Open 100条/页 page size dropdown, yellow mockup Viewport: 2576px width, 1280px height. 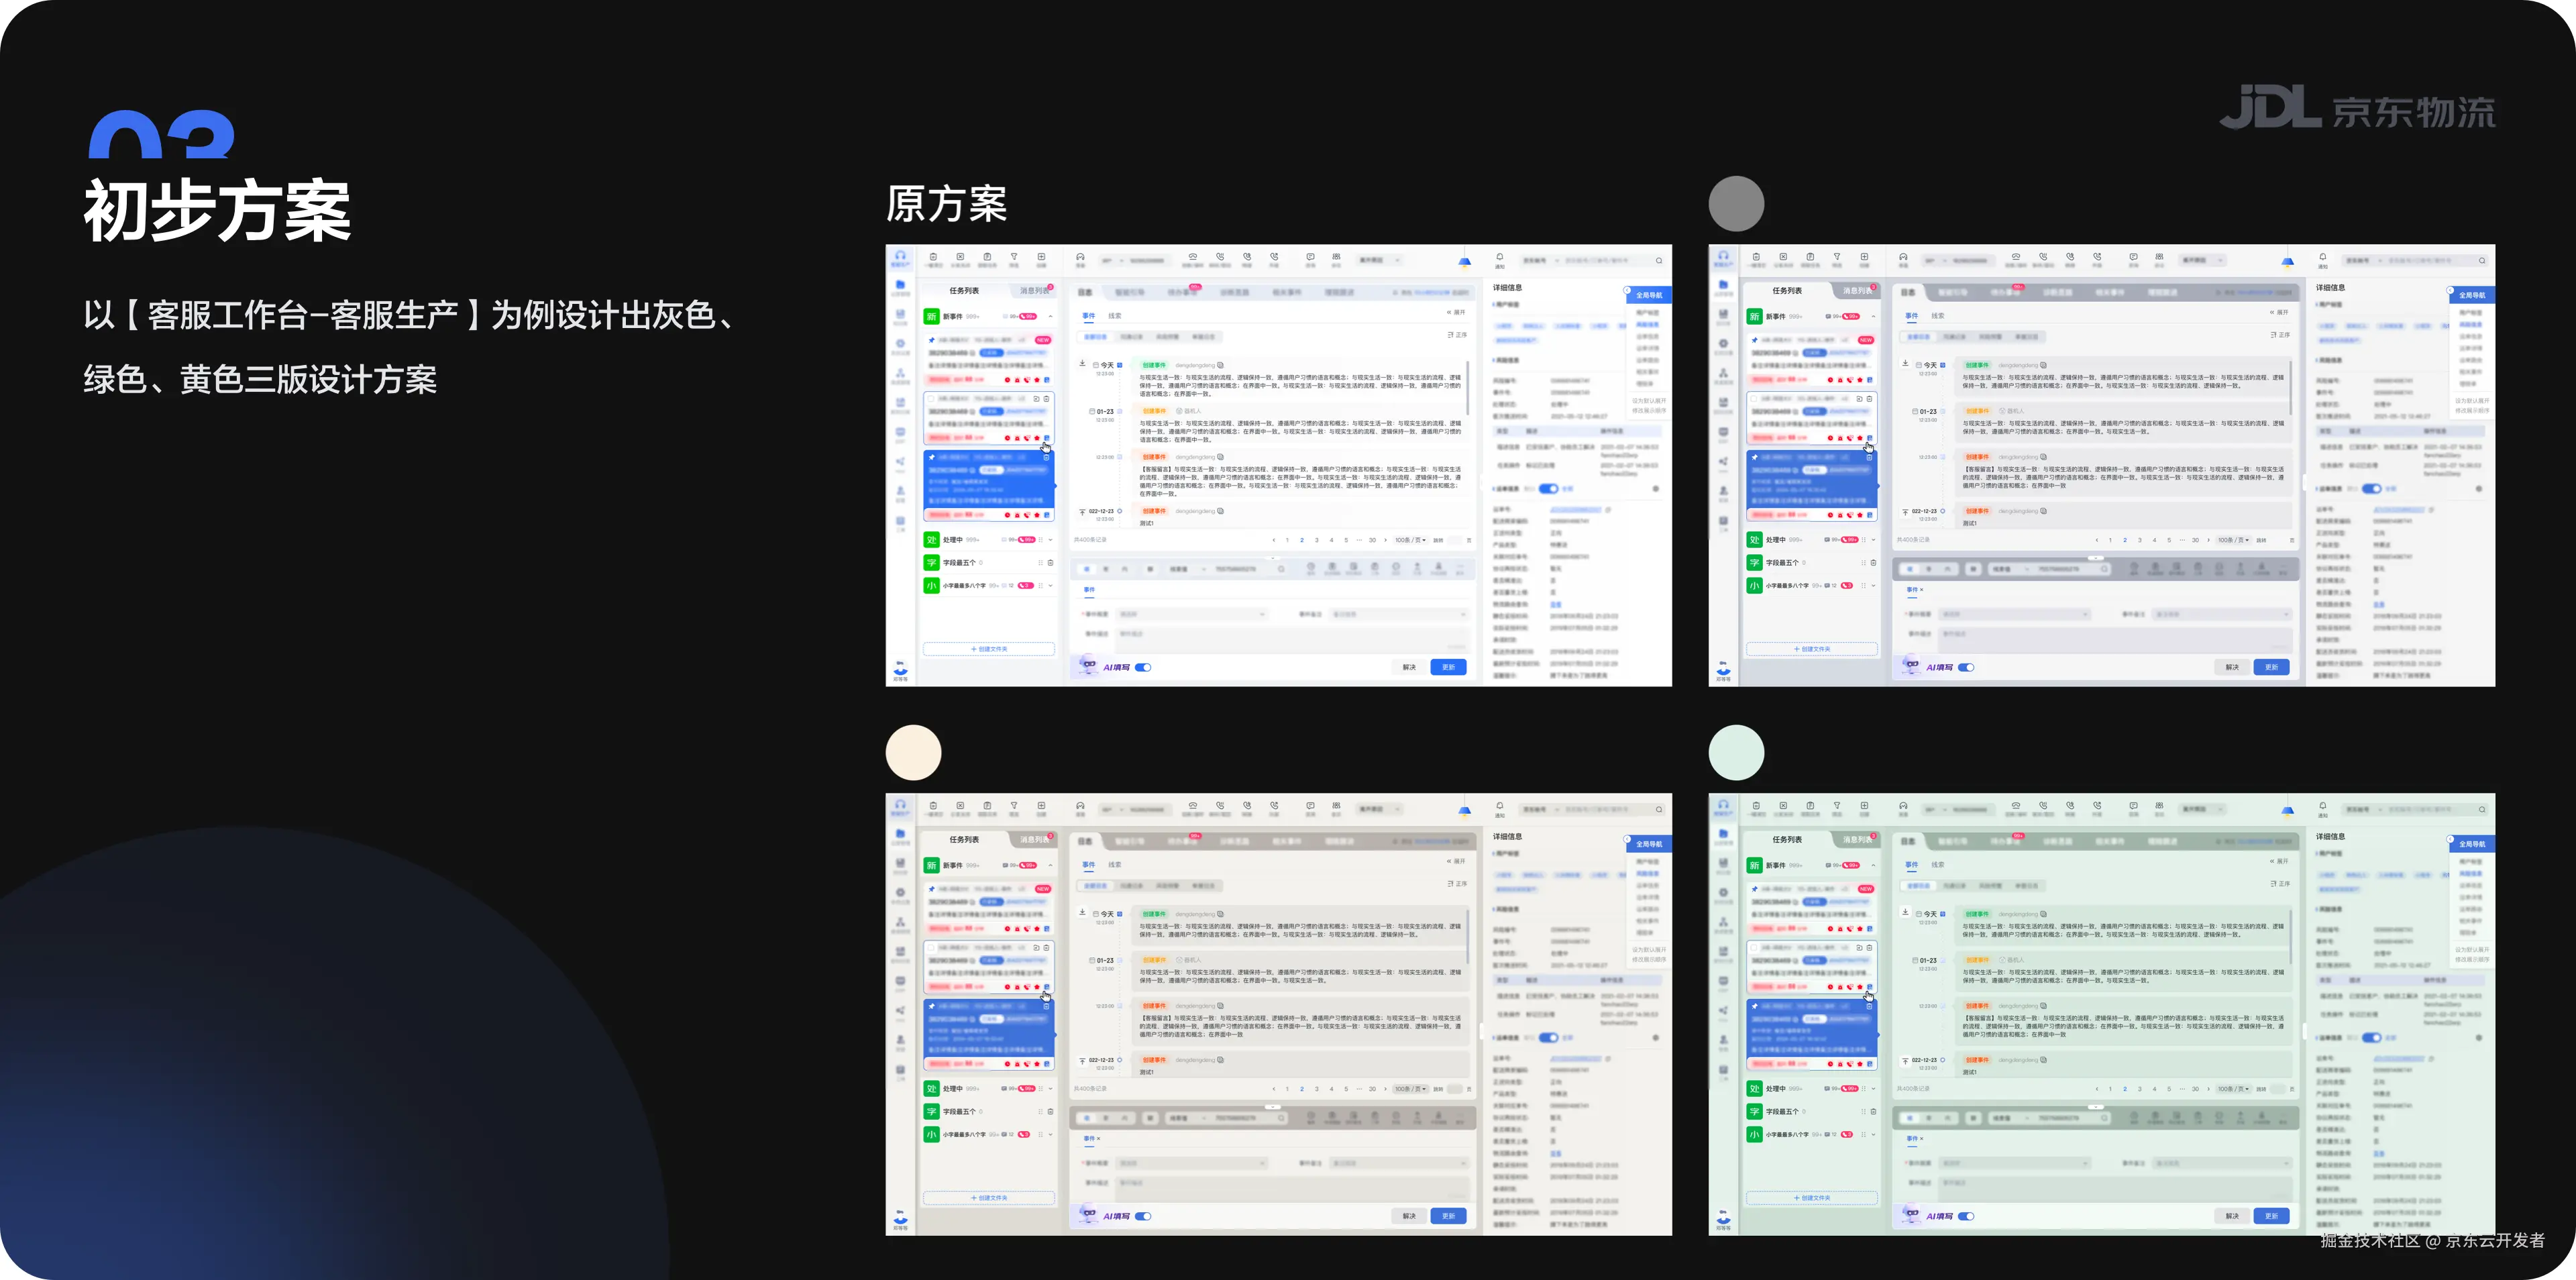tap(1410, 1089)
